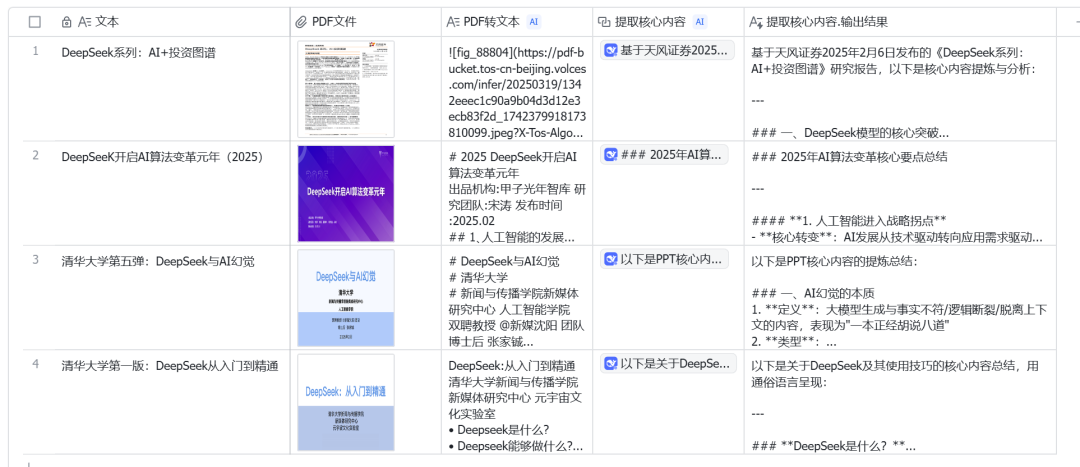Click PDF转文本 cell with Deepseek是什么?

click(517, 402)
